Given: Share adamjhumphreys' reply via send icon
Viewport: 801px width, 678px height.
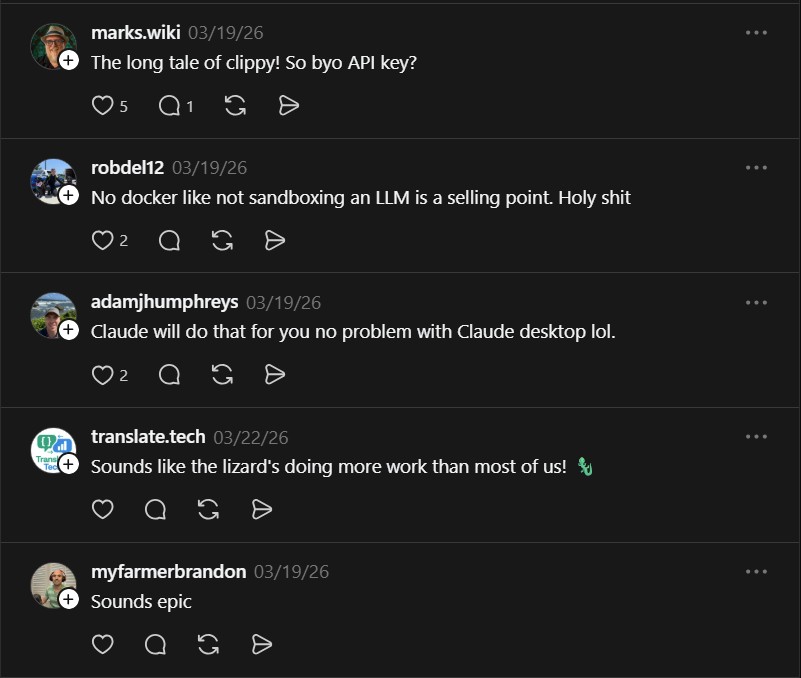Looking at the screenshot, I should pos(274,375).
